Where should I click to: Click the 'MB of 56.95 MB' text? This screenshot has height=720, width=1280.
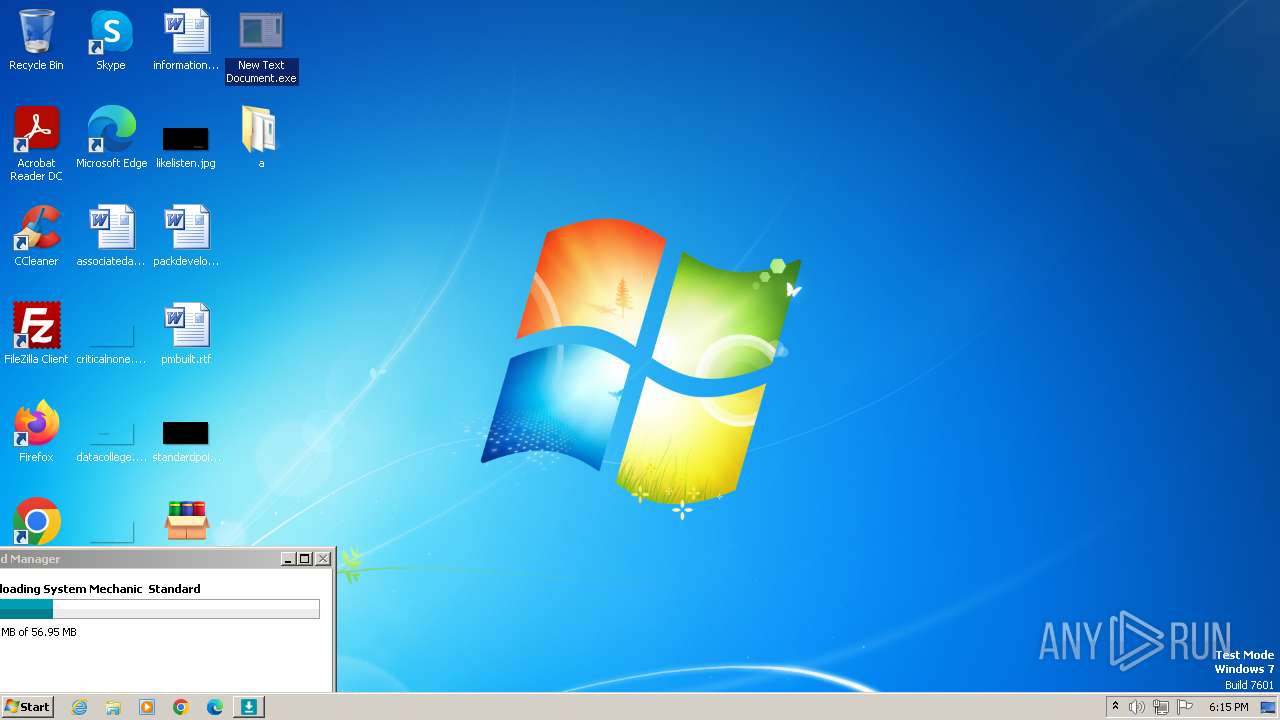coord(39,632)
